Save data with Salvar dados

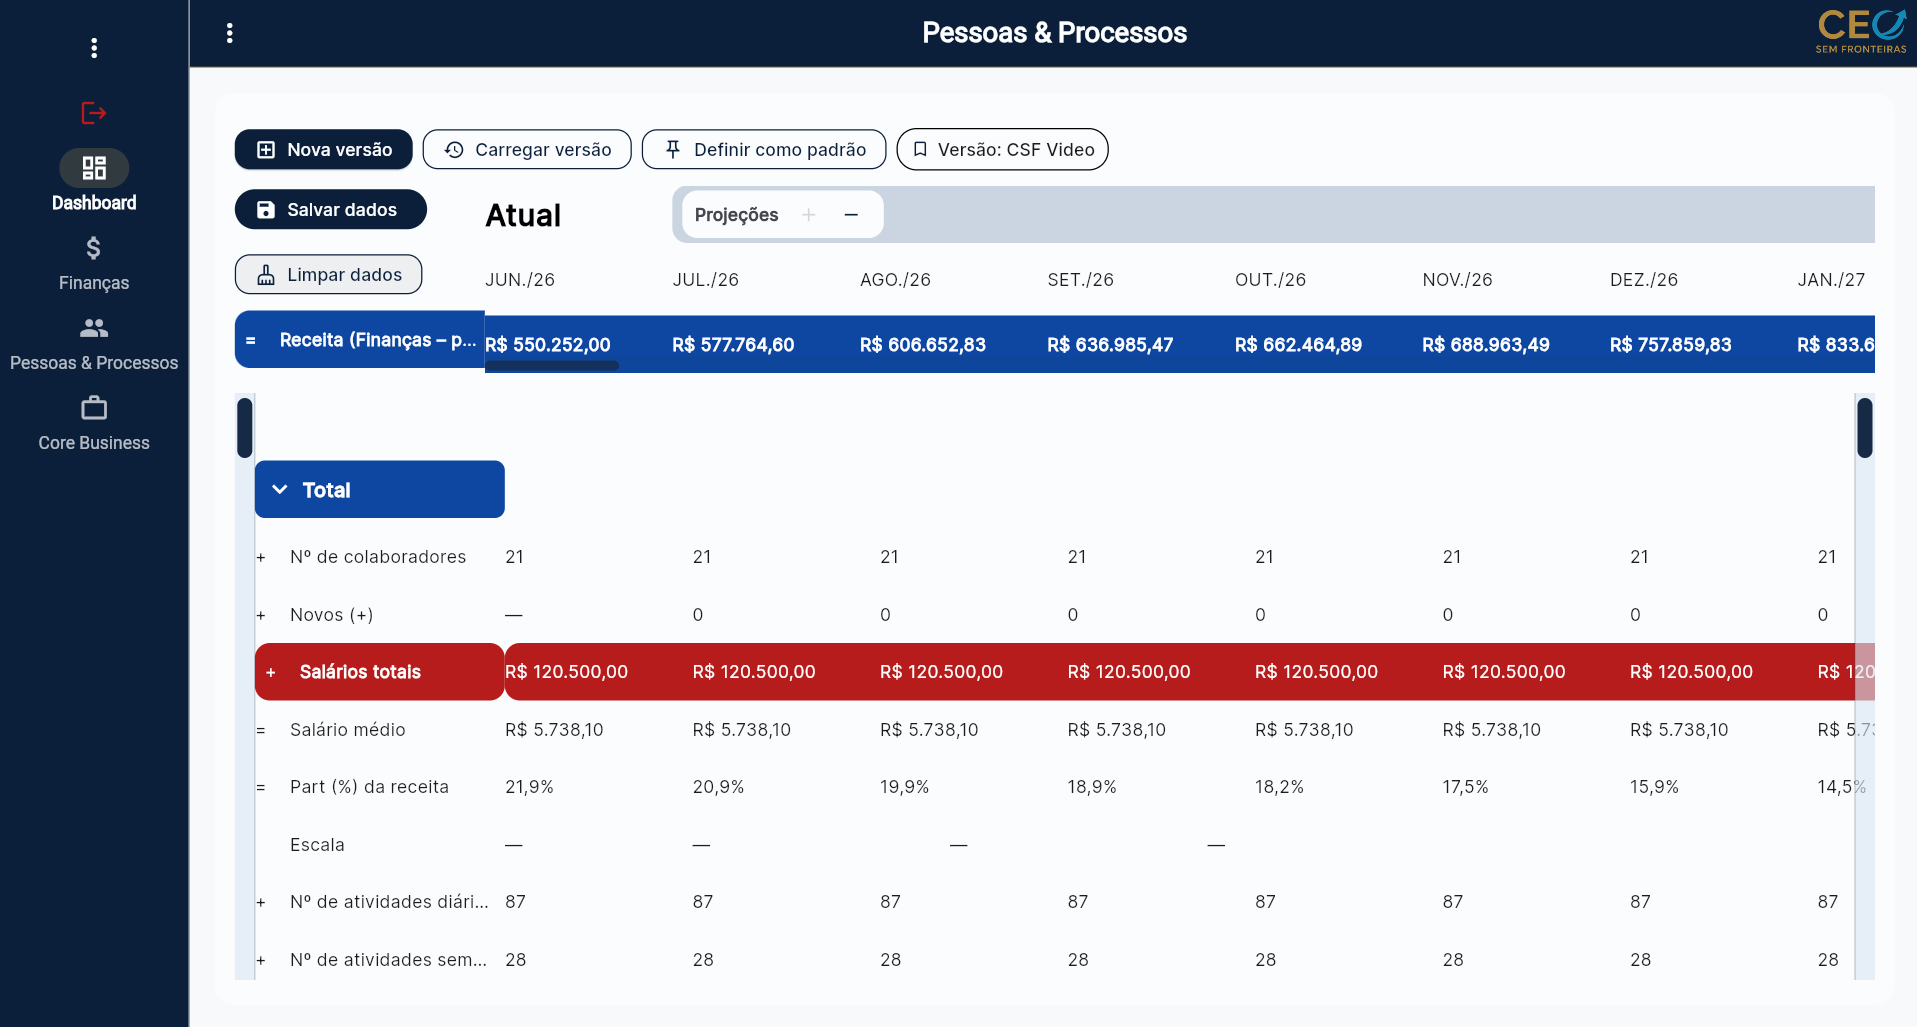[331, 209]
